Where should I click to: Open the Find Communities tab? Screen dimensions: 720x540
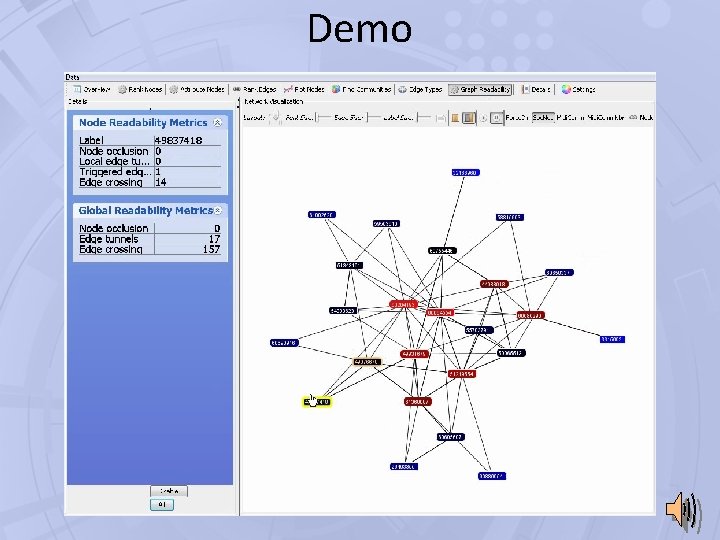(361, 90)
